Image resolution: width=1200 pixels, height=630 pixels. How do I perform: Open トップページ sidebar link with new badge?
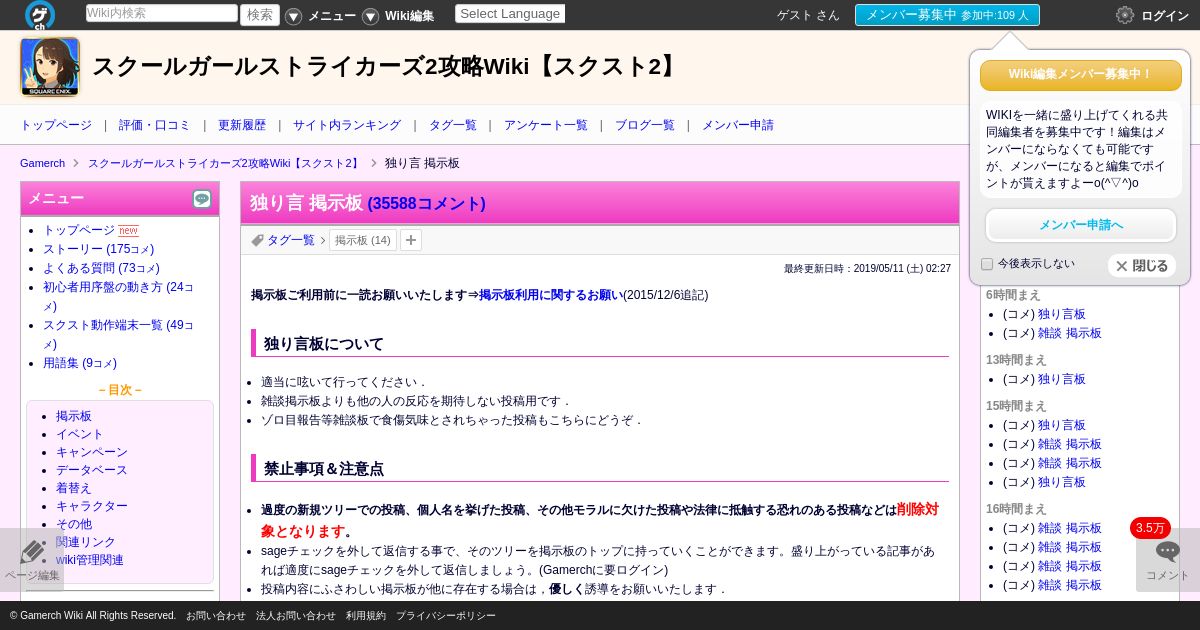(x=79, y=230)
